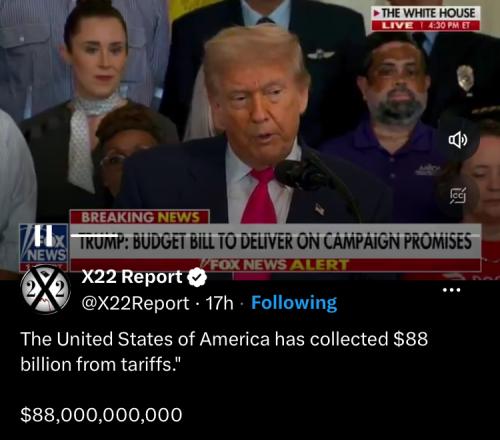Click the Fox News Alert ticker
This screenshot has height=440, width=500.
pos(276,265)
